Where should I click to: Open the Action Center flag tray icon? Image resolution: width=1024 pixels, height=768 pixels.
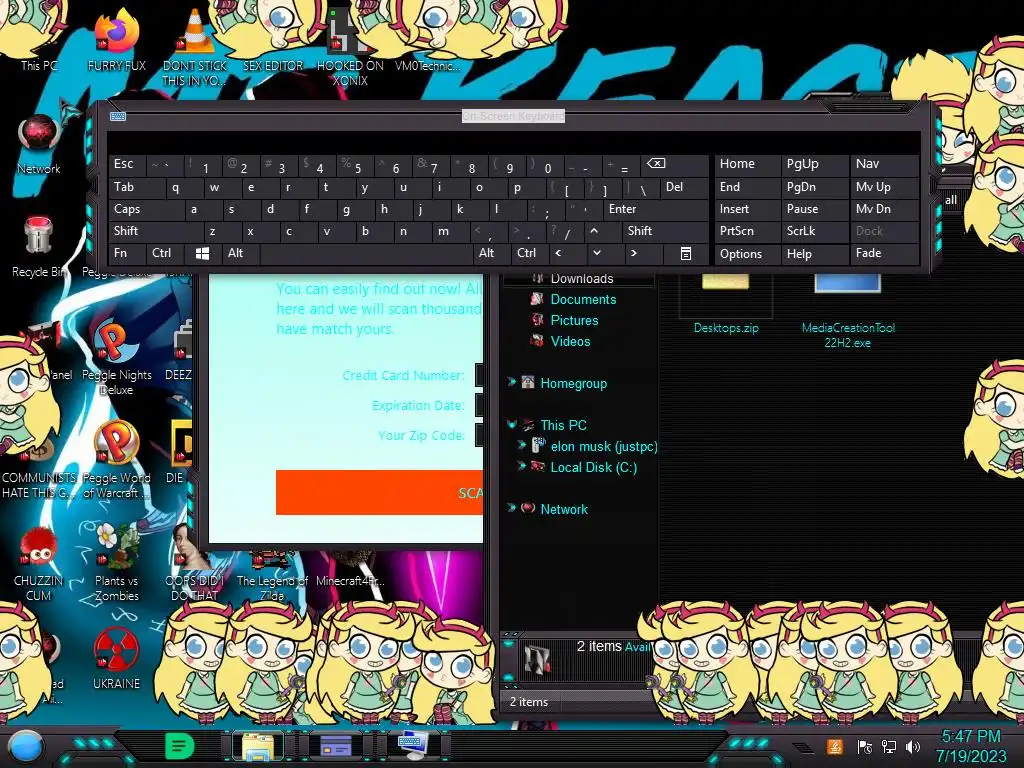[865, 747]
